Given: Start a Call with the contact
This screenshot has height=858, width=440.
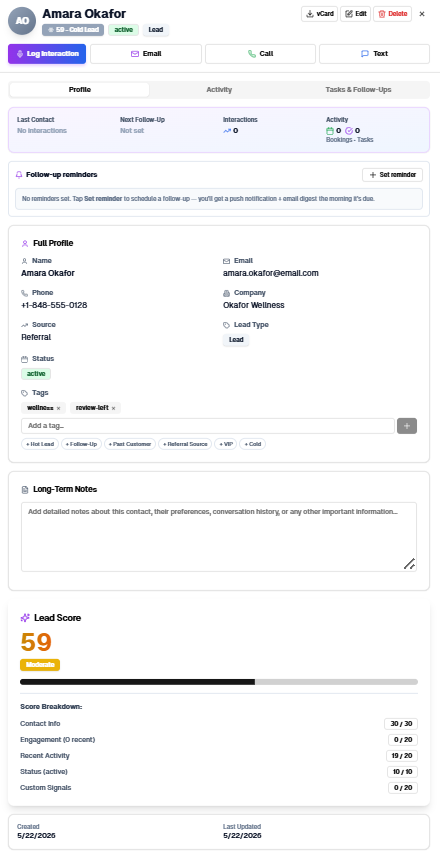Looking at the screenshot, I should pyautogui.click(x=260, y=54).
